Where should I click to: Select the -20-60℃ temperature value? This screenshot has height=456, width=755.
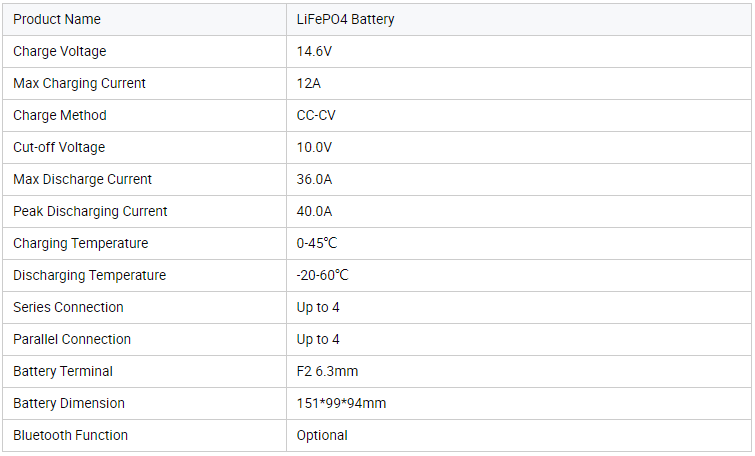tap(322, 276)
